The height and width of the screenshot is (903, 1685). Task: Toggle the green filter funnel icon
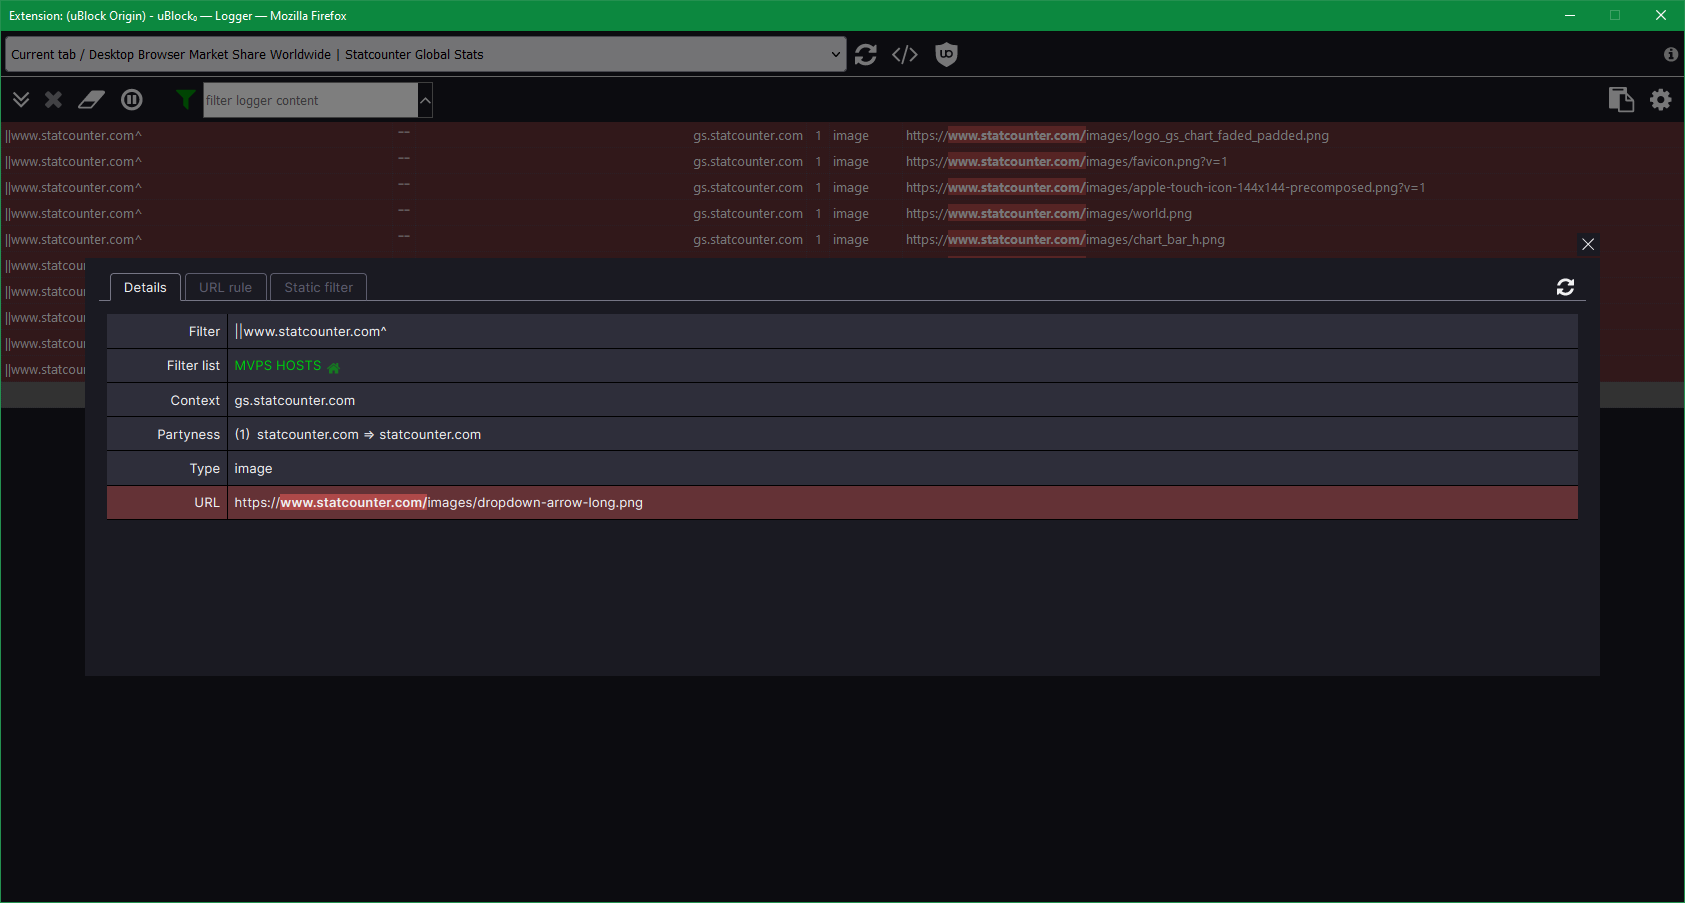click(186, 99)
